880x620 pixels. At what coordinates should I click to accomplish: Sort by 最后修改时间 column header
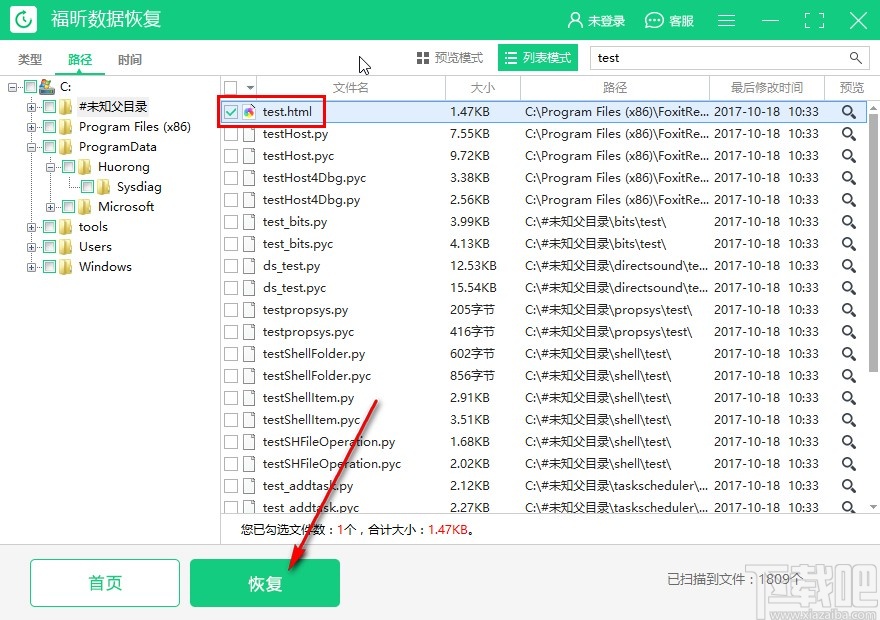pos(767,88)
